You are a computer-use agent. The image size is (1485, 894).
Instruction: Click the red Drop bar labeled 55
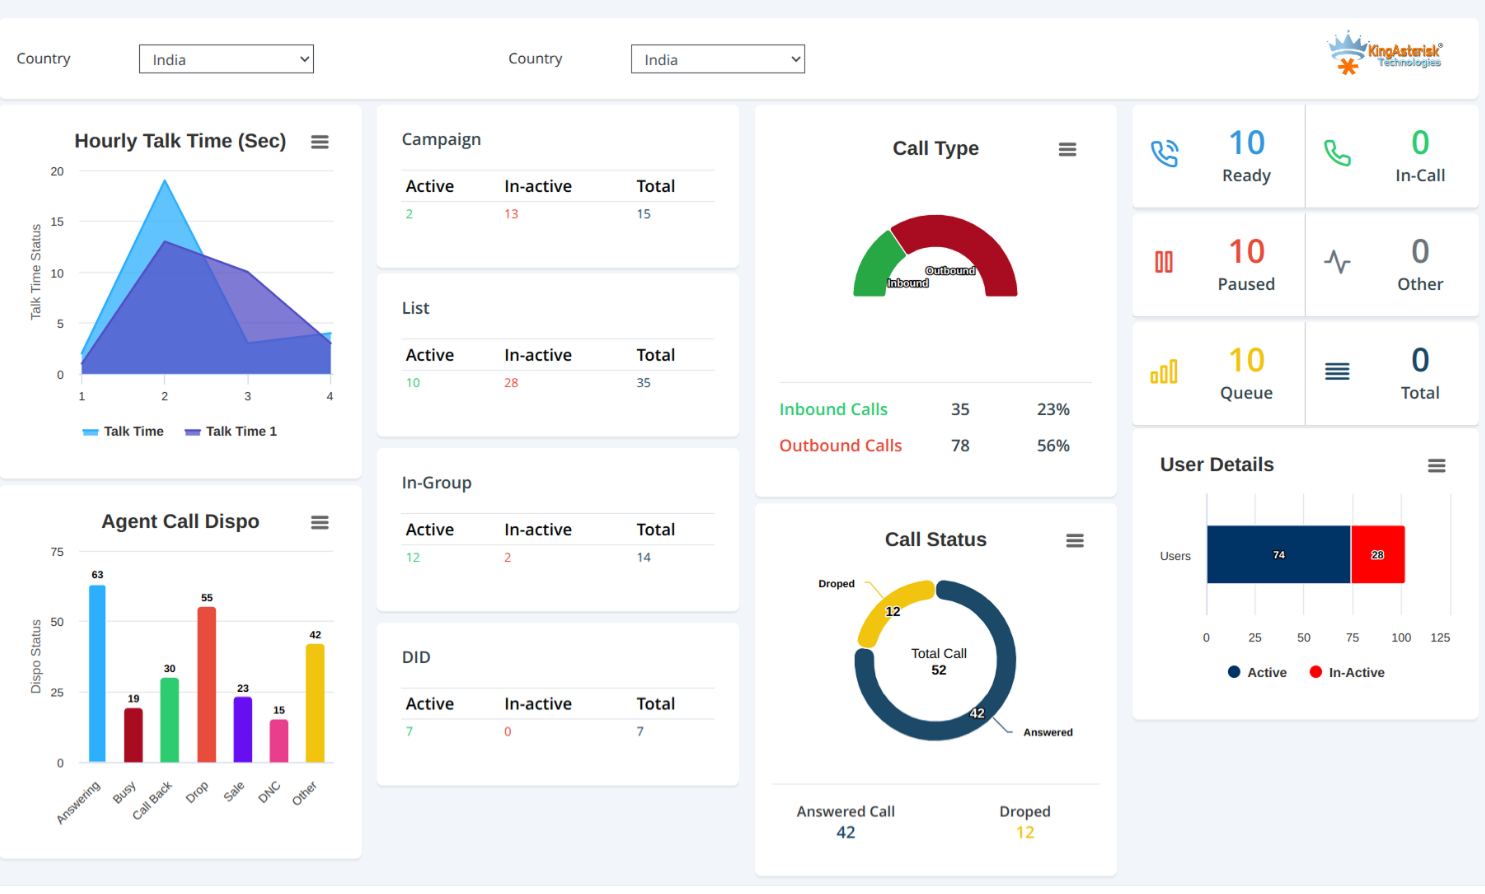pyautogui.click(x=207, y=685)
